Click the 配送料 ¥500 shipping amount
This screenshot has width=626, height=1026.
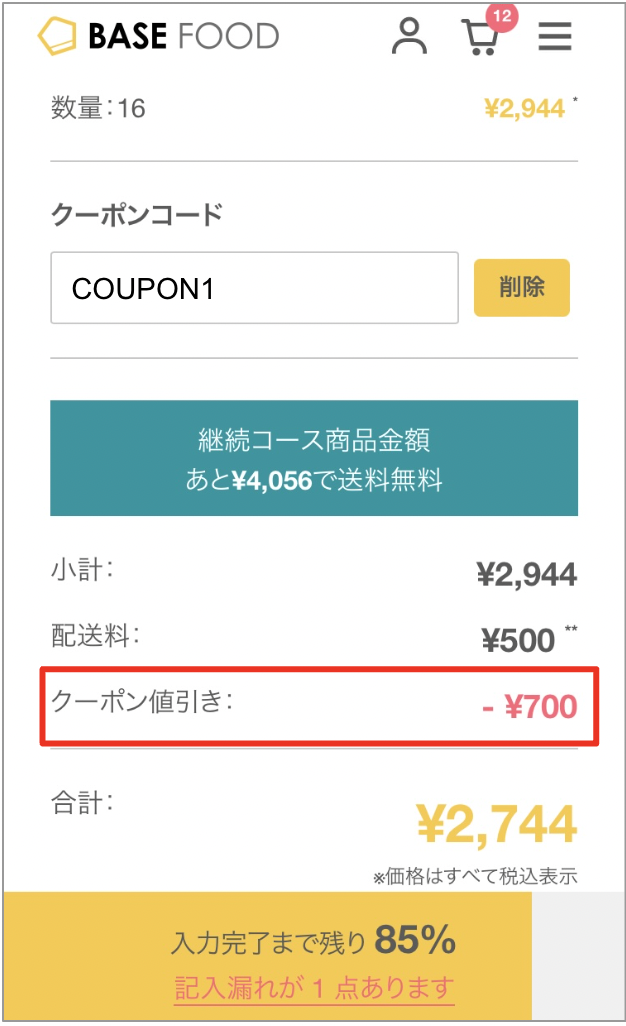(517, 640)
